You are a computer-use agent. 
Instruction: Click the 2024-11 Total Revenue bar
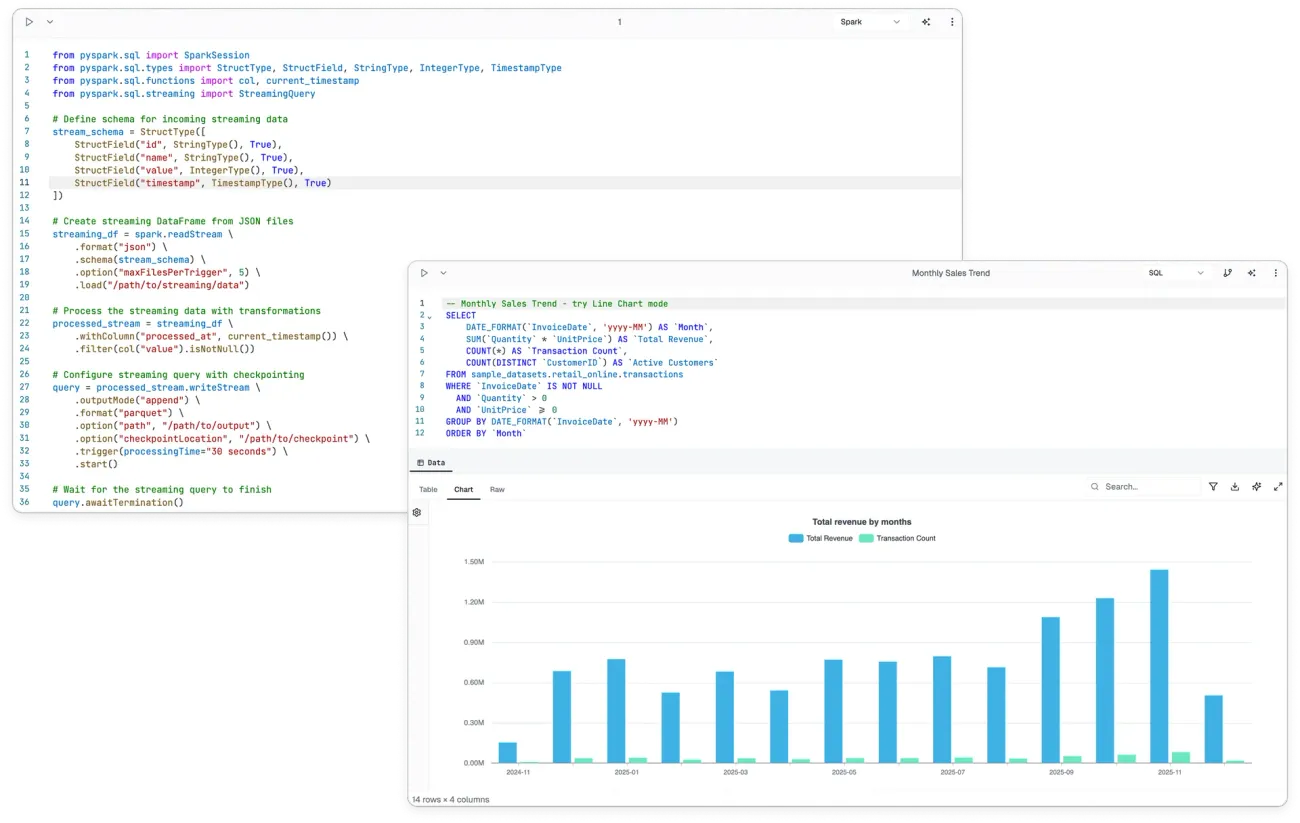click(x=507, y=753)
